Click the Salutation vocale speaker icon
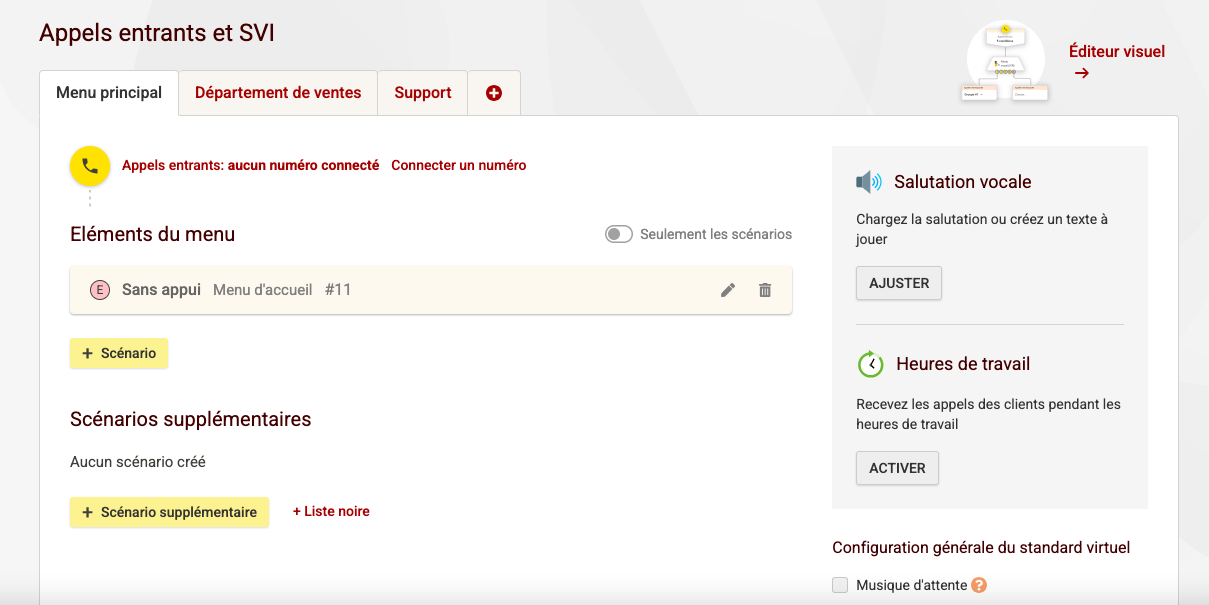Viewport: 1209px width, 605px height. tap(868, 182)
